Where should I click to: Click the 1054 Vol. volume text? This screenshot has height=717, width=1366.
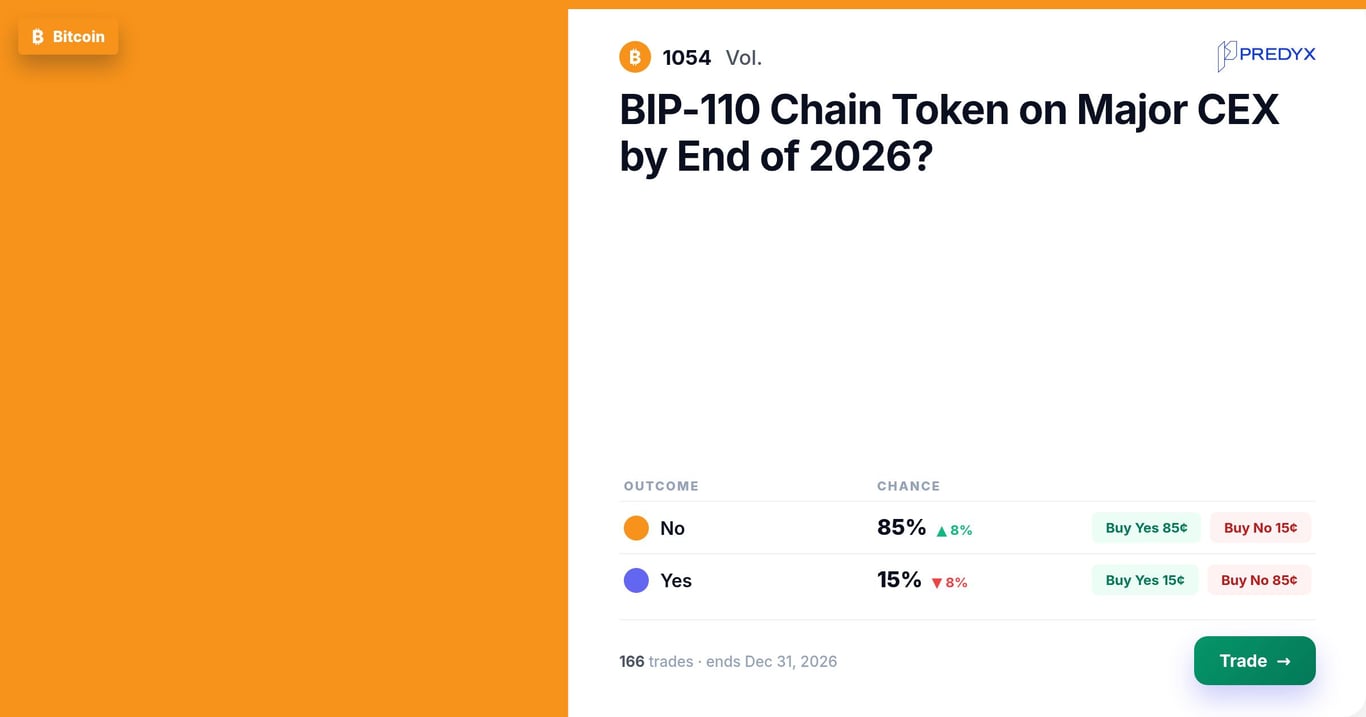(712, 58)
